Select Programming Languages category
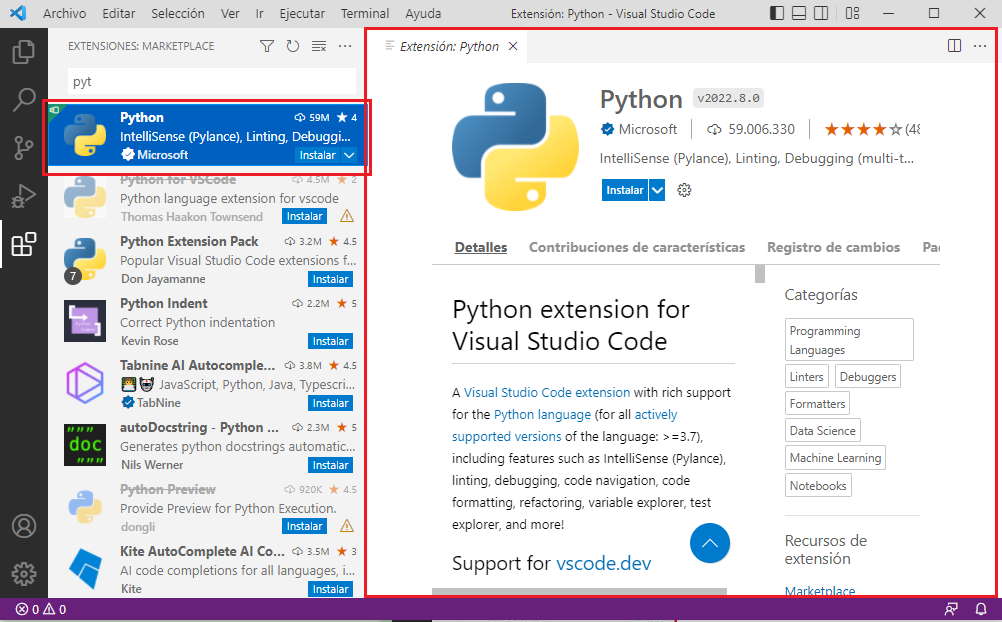The image size is (1002, 622). (849, 339)
